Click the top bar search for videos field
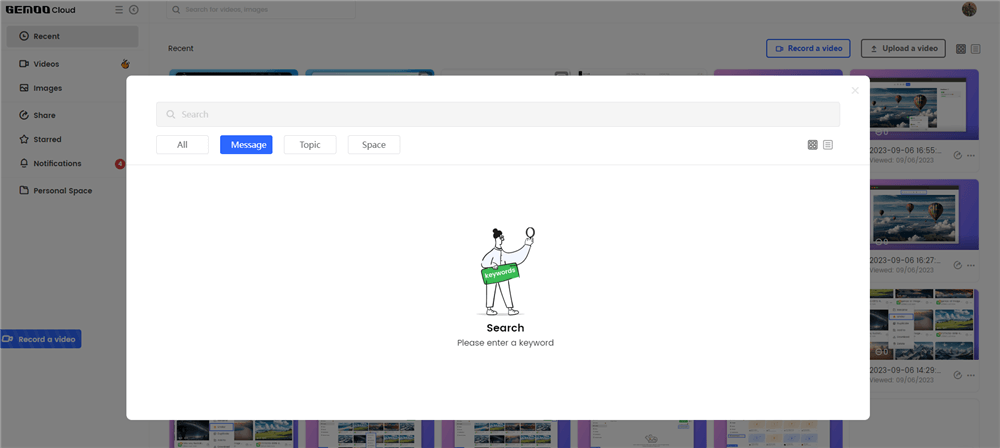1000x448 pixels. pyautogui.click(x=261, y=10)
